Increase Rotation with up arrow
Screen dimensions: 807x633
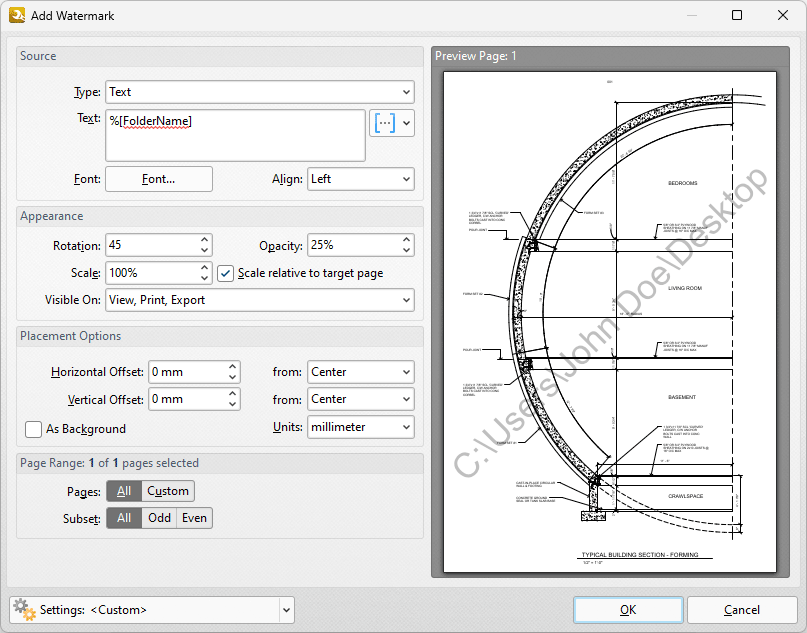[204, 240]
